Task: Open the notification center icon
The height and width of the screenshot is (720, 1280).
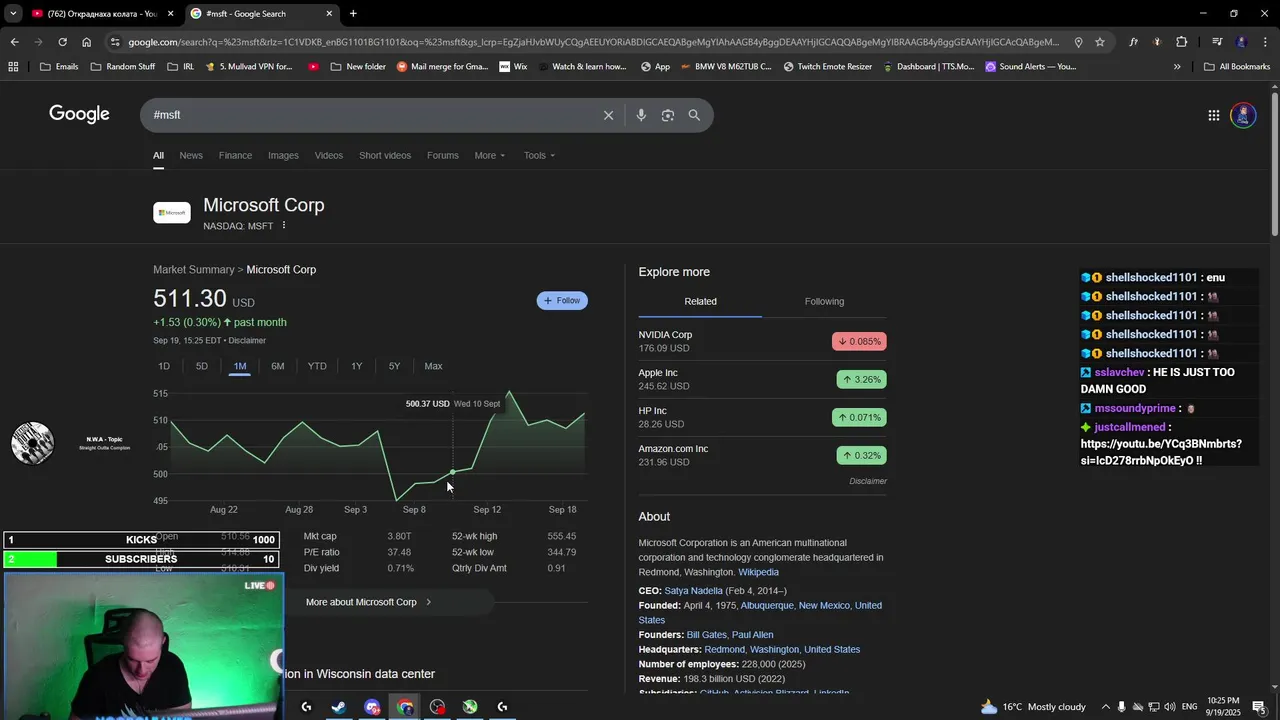Action: 1259,707
